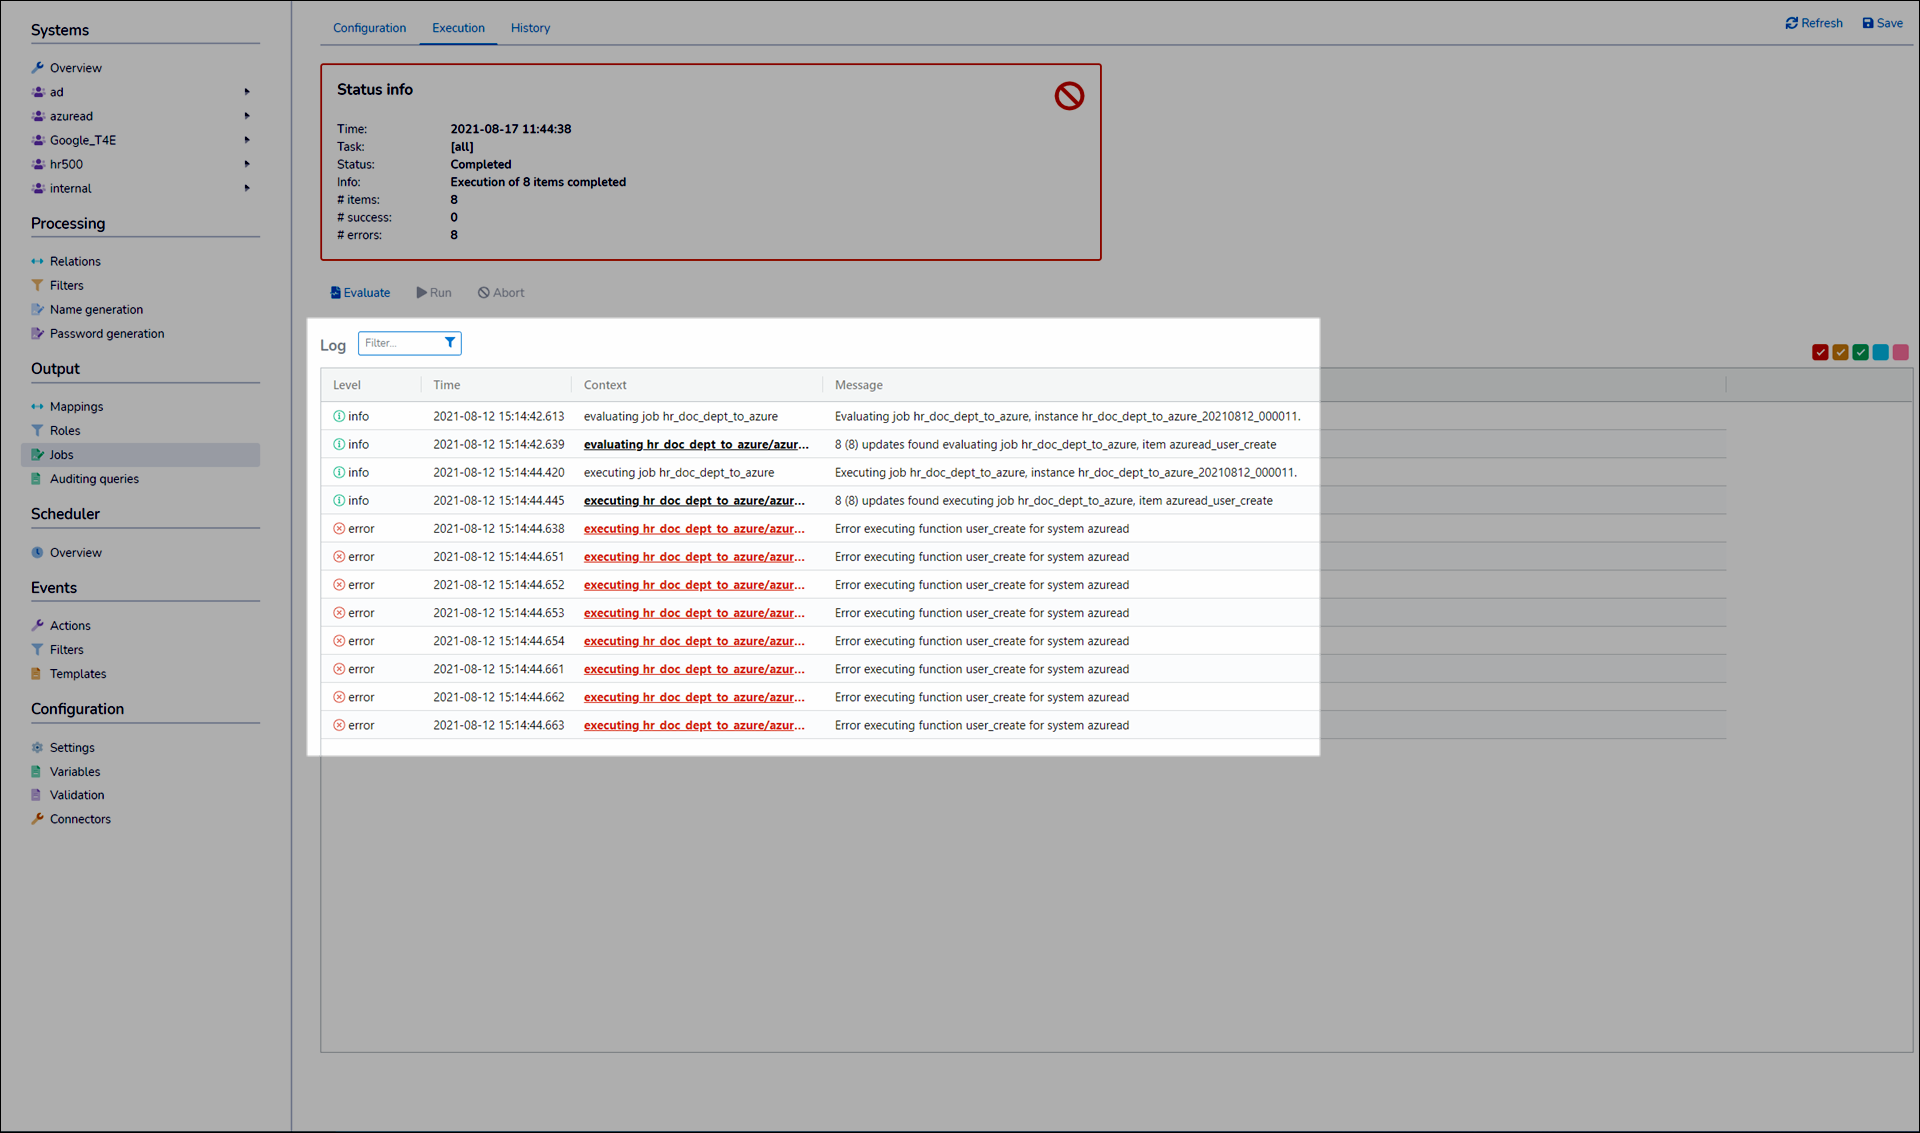Open Connectors via the wrench icon
The width and height of the screenshot is (1920, 1133).
[x=38, y=819]
